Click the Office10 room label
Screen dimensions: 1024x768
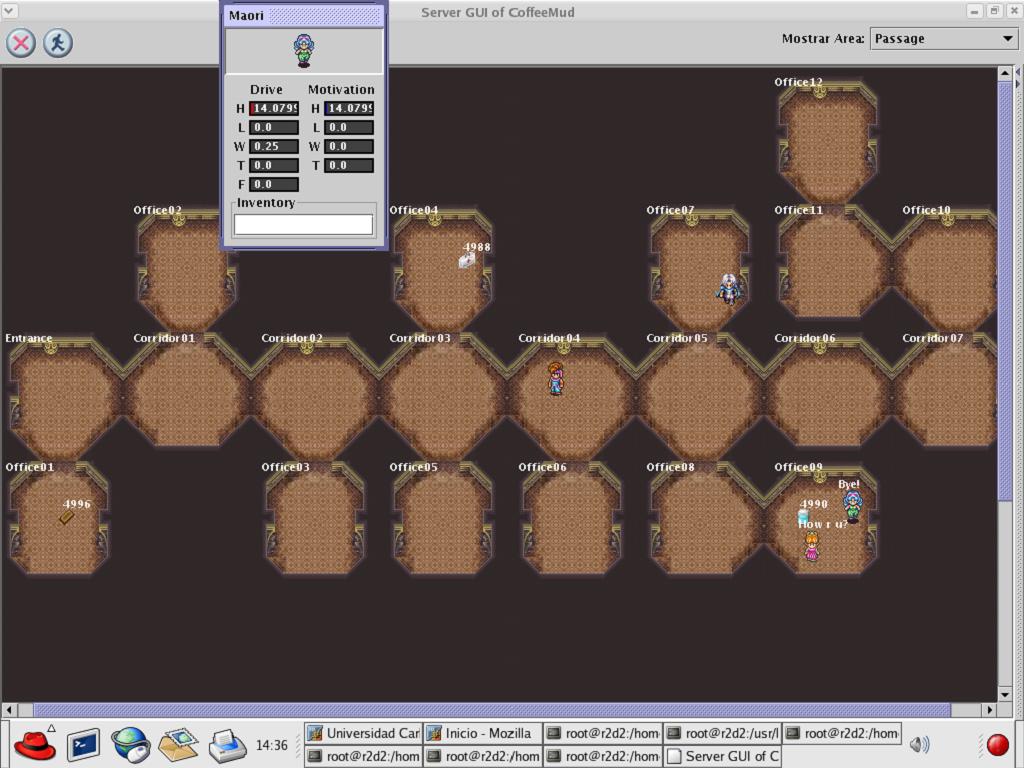(926, 210)
